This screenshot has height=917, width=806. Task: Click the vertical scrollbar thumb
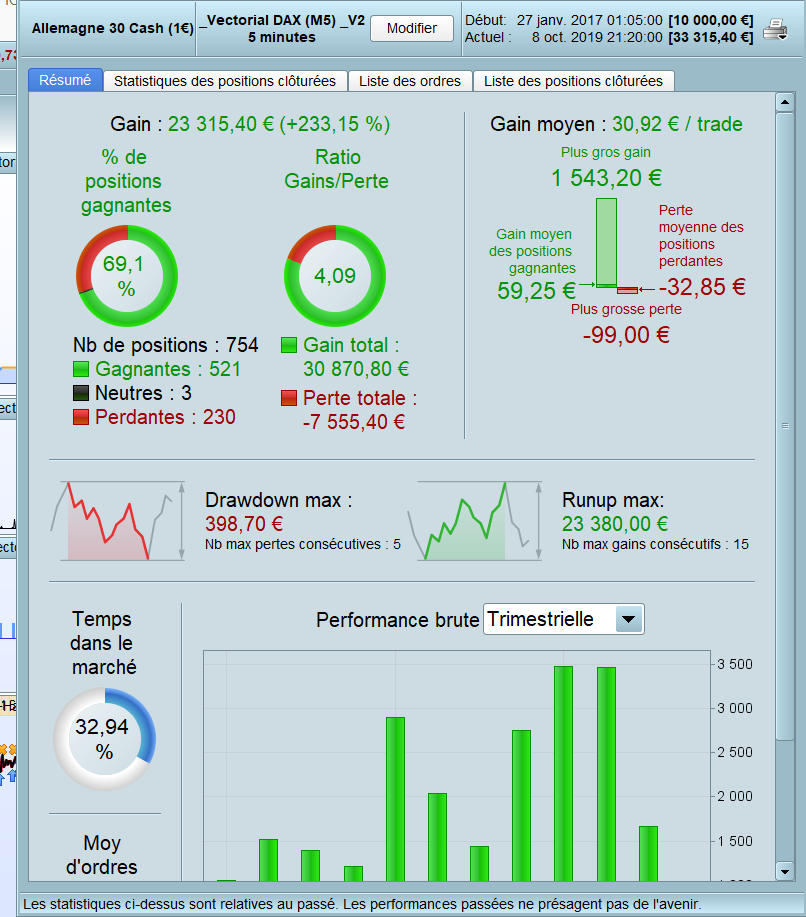pos(784,427)
